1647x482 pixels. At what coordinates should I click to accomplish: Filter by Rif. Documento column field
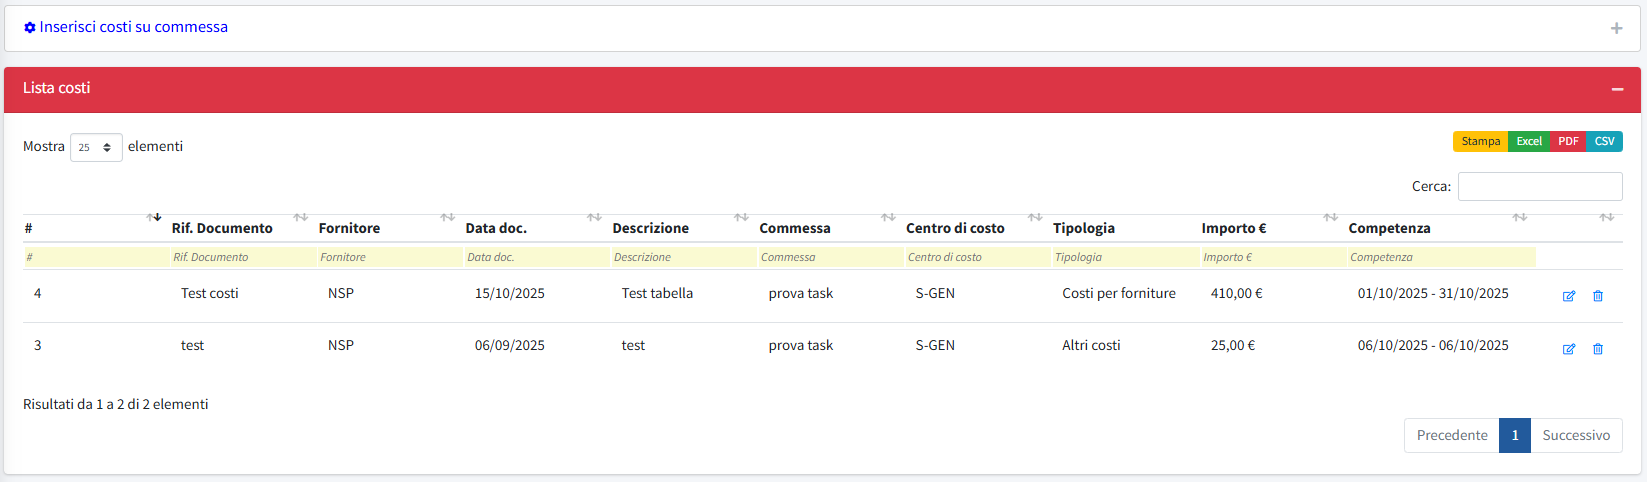pyautogui.click(x=240, y=257)
